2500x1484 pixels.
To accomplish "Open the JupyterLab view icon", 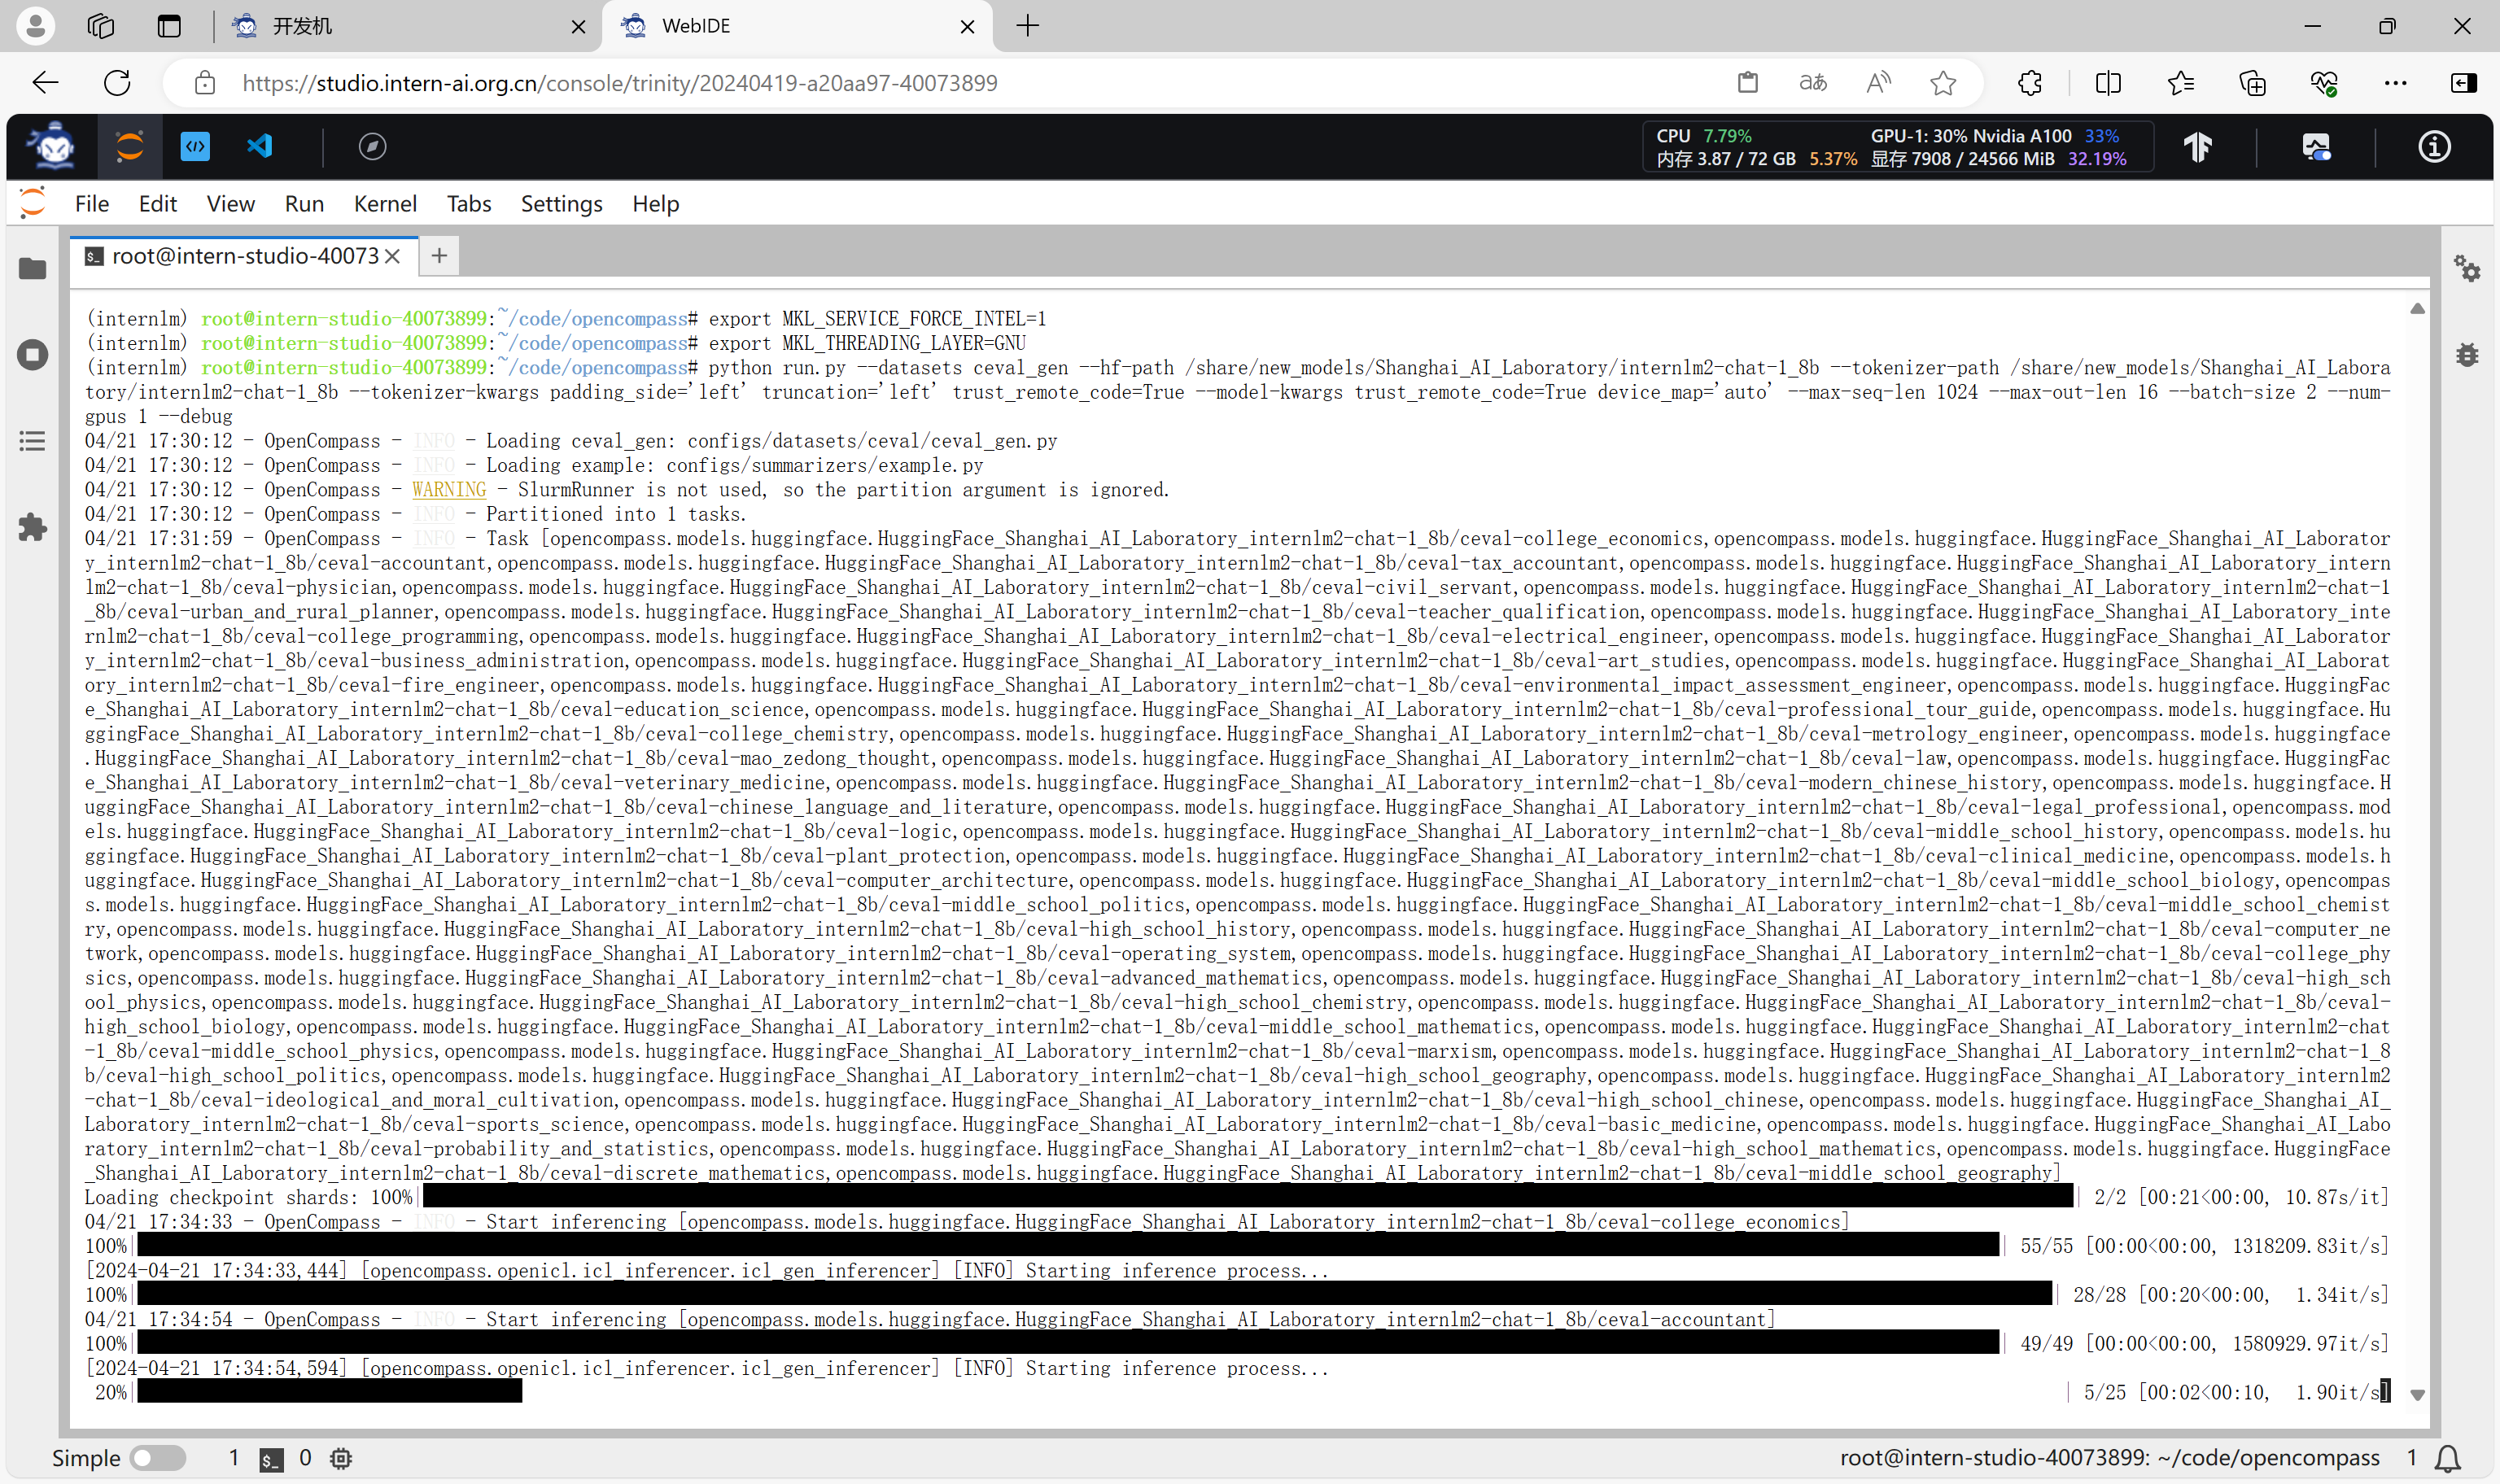I will tap(130, 147).
